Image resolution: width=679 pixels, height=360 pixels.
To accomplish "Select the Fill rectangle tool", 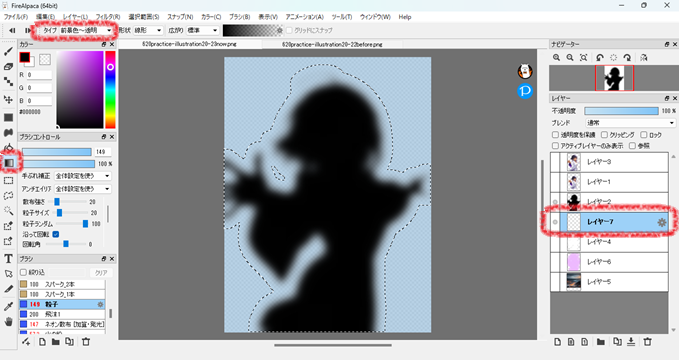I will pyautogui.click(x=8, y=117).
